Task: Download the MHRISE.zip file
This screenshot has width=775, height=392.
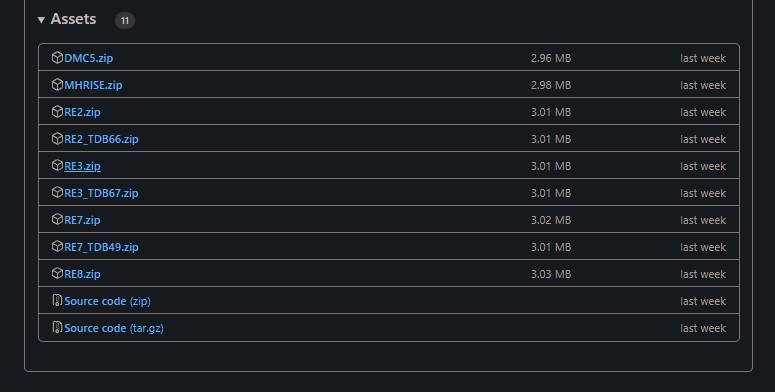Action: (x=93, y=85)
